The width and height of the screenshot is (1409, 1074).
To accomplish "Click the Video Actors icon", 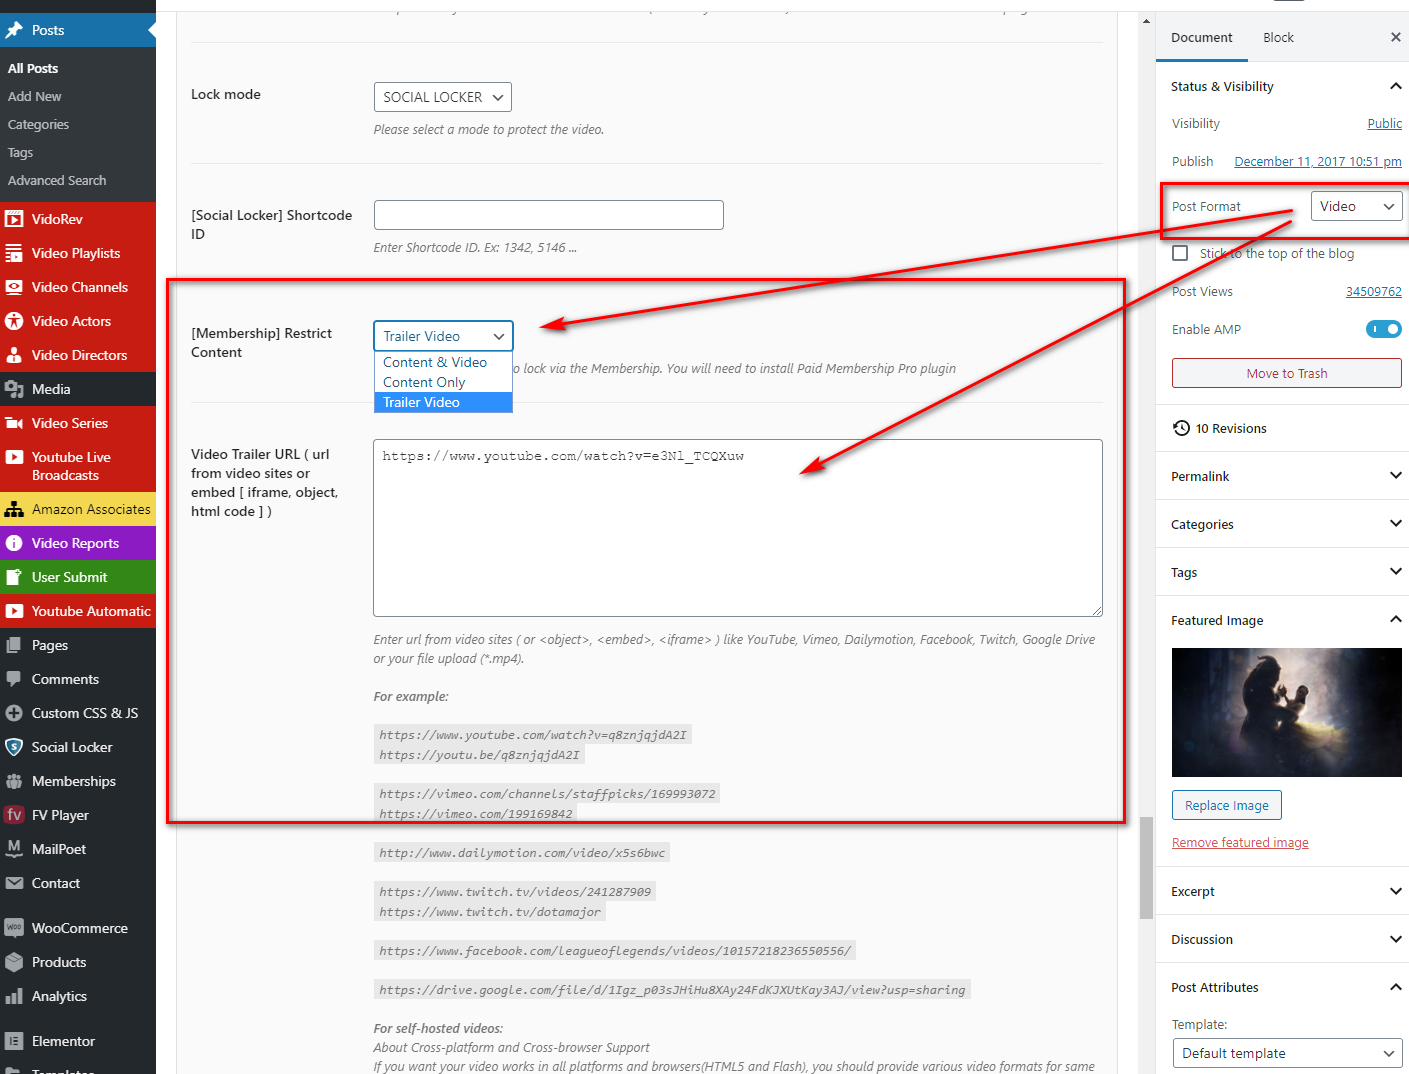I will pyautogui.click(x=14, y=321).
